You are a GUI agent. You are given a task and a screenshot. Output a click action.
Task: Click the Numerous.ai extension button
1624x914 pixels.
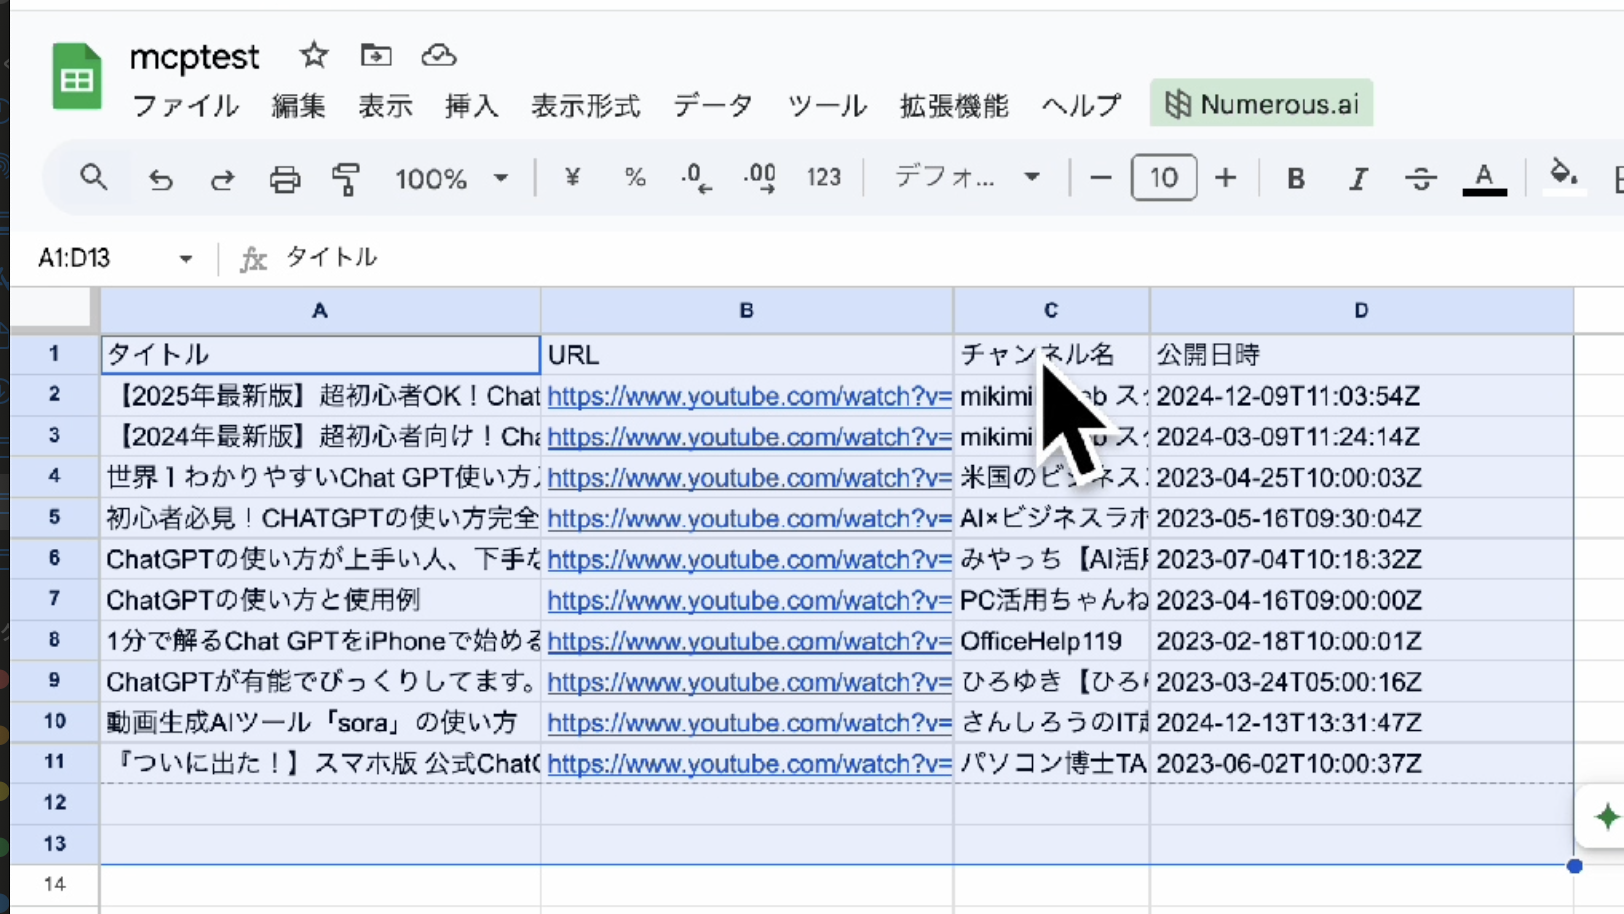(1261, 104)
